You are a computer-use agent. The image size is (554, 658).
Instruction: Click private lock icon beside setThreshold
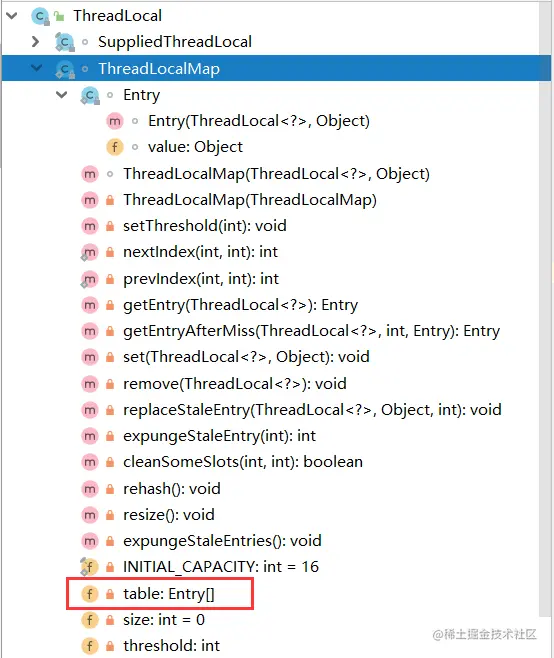110,226
